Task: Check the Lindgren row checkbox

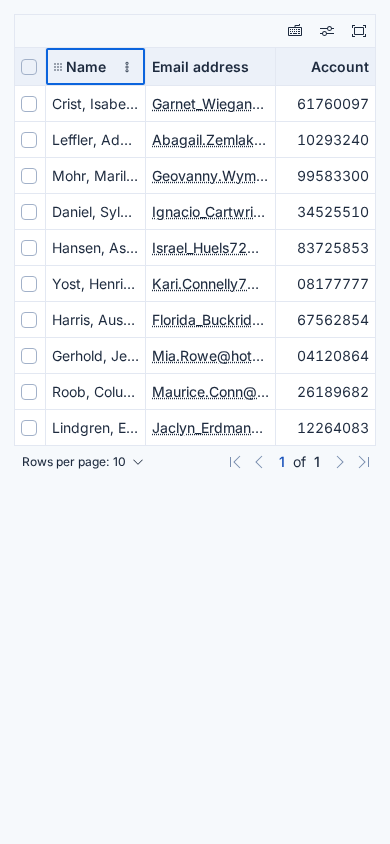Action: [29, 428]
